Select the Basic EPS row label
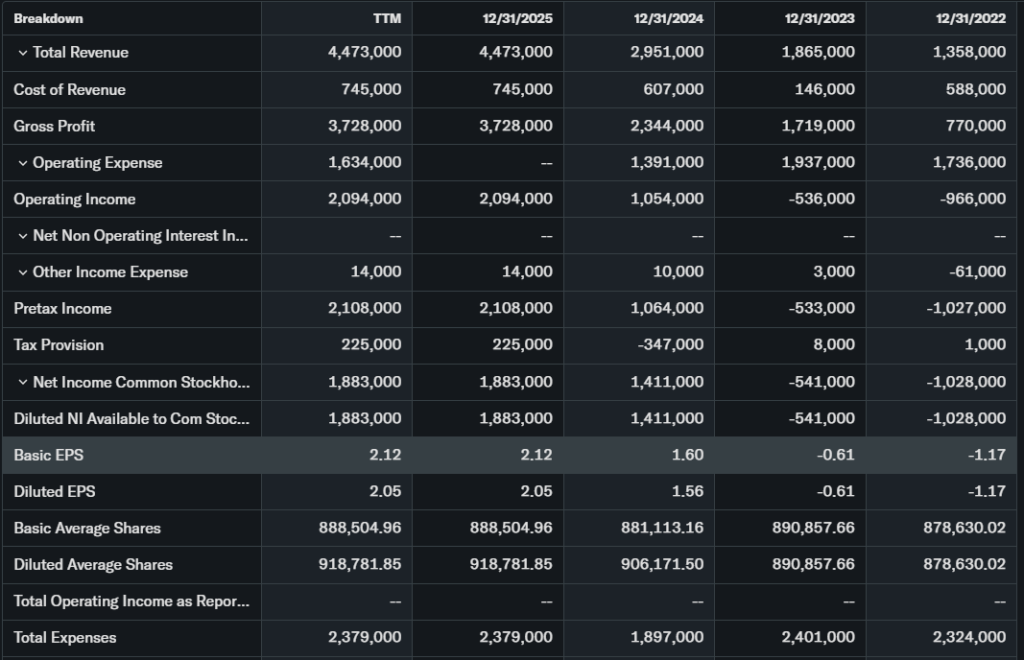The image size is (1024, 660). tap(49, 455)
